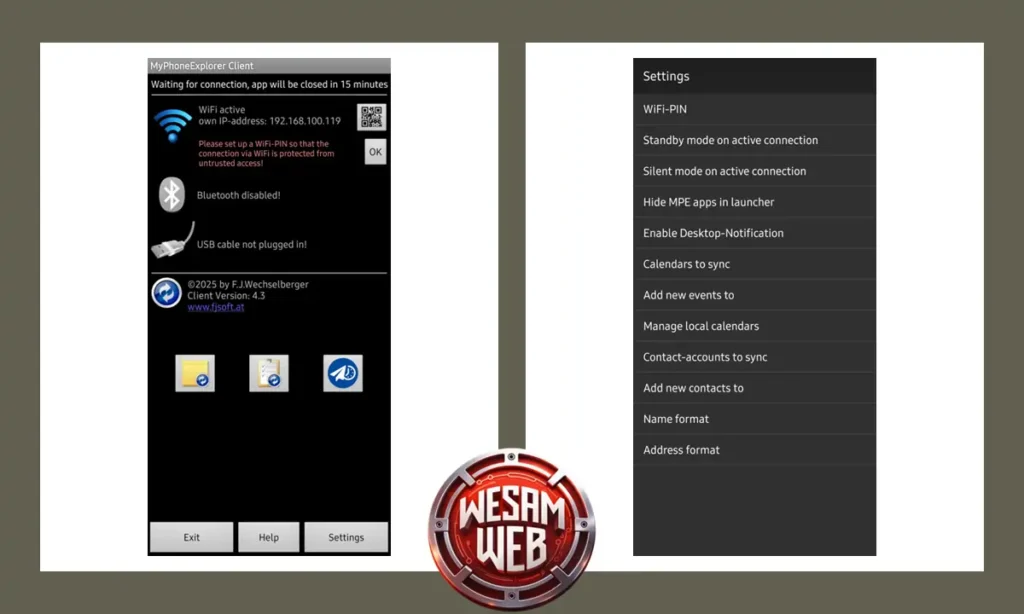
Task: Tap the Exit button
Action: (191, 537)
